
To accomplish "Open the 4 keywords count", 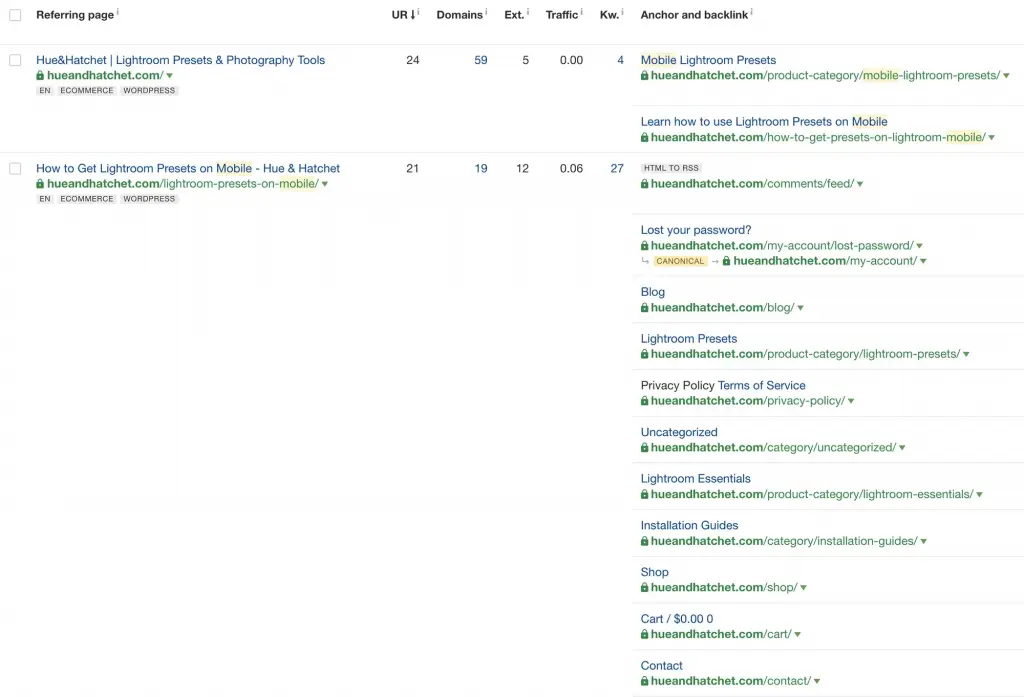I will pos(620,60).
